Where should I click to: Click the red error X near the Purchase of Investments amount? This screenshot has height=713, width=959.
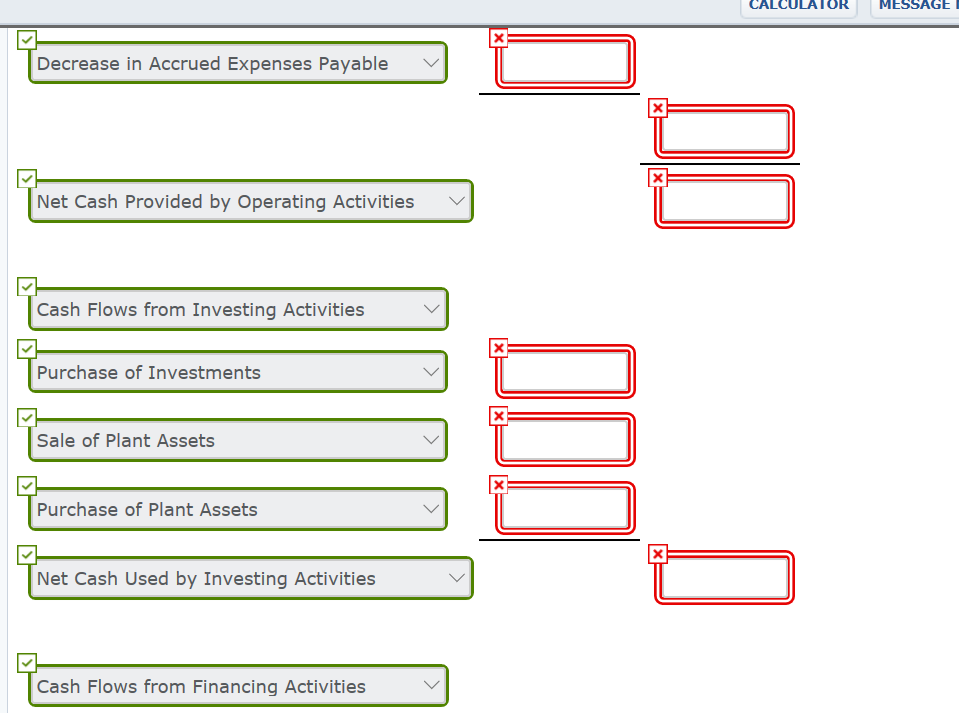tap(498, 348)
